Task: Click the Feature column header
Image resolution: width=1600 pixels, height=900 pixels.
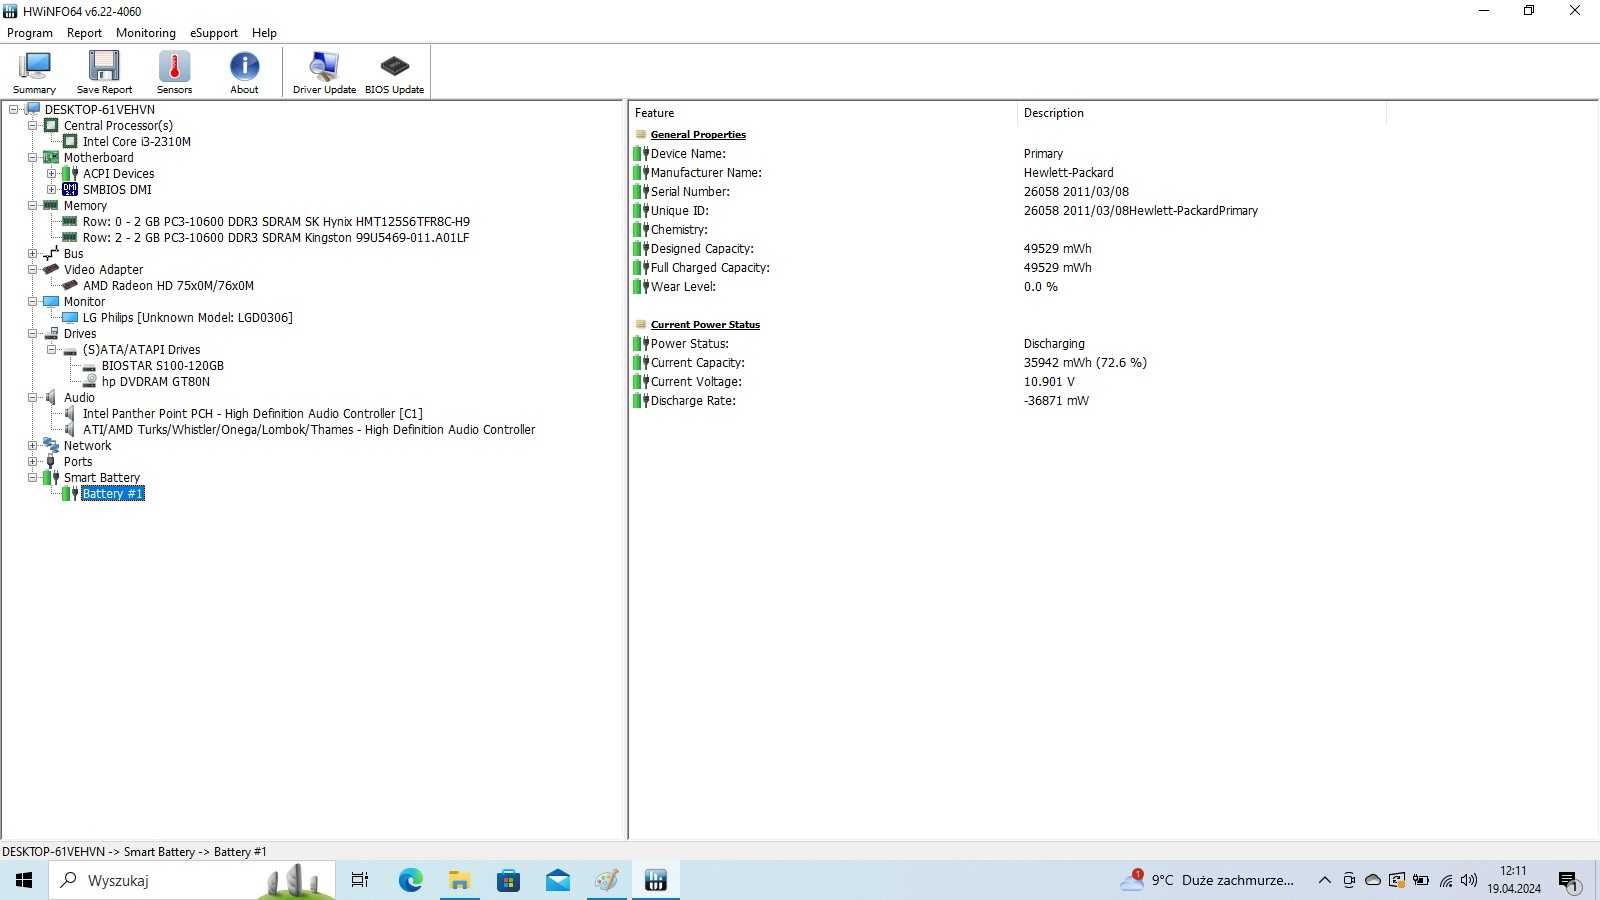Action: point(823,113)
